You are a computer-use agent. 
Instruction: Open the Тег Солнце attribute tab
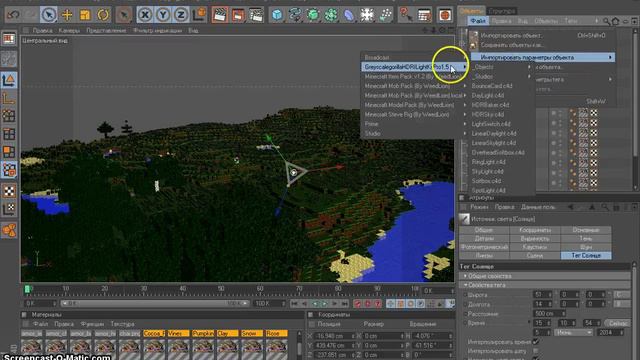tap(586, 256)
